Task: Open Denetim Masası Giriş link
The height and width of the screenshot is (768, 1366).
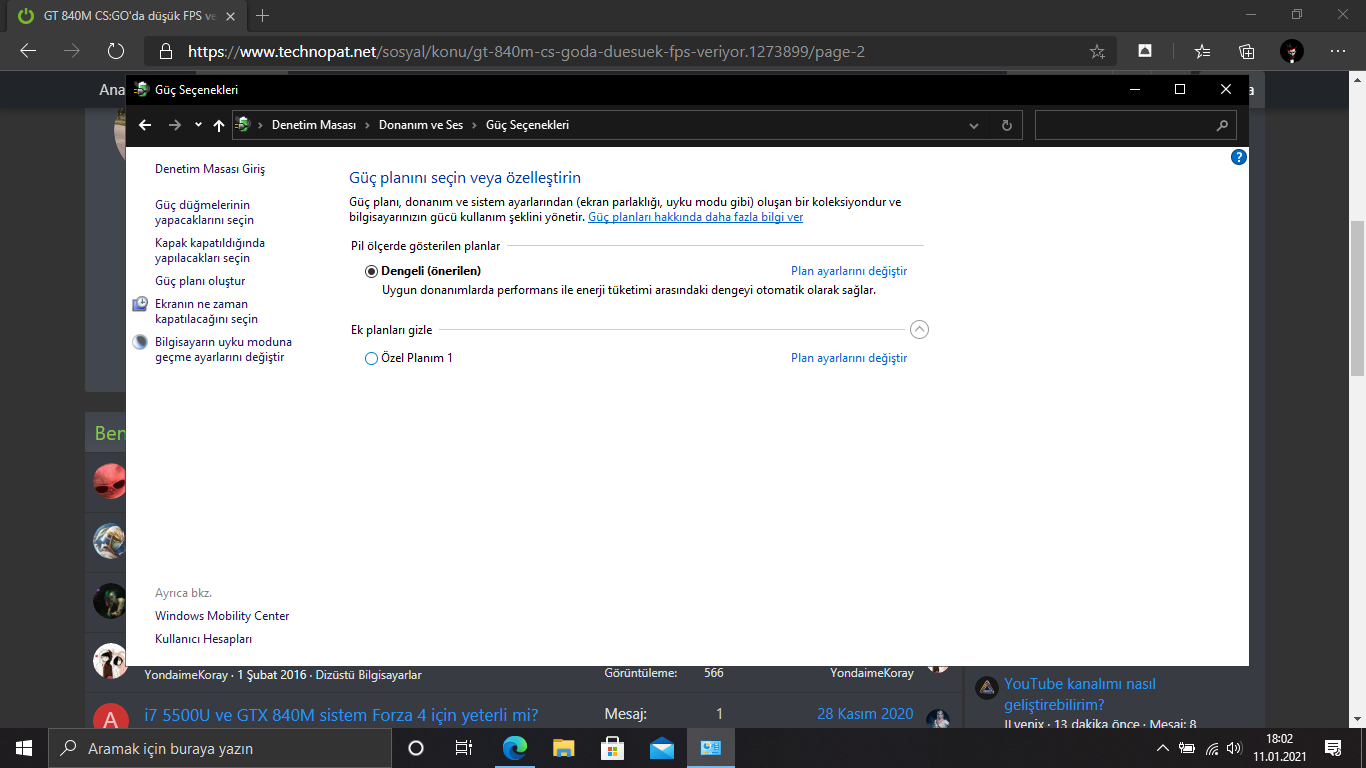Action: point(210,169)
